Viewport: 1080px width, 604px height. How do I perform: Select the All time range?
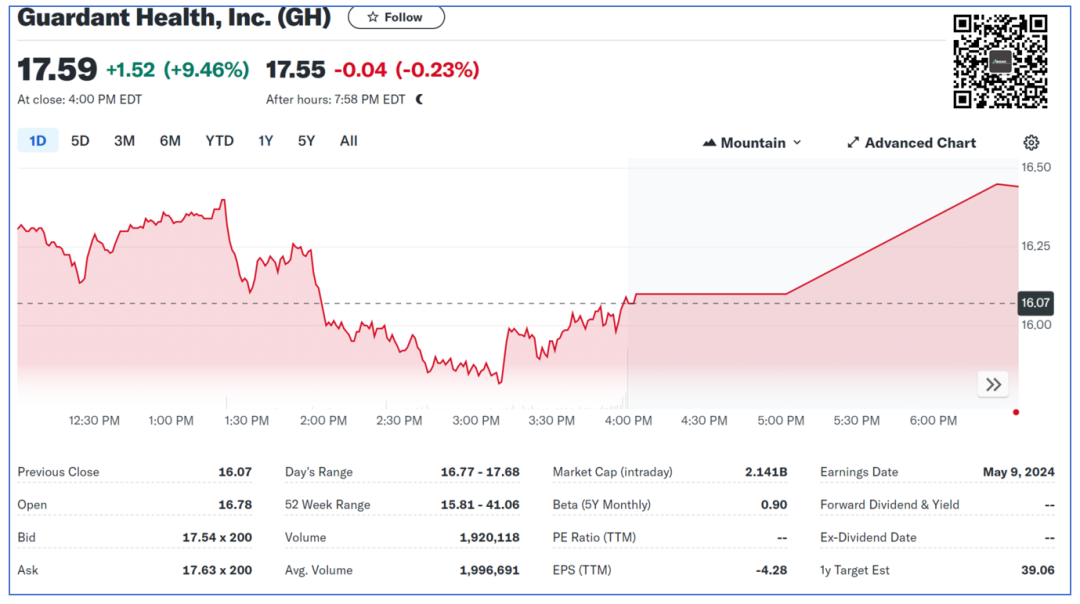[348, 141]
